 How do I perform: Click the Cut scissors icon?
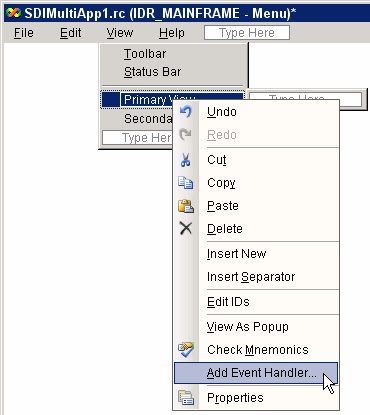(x=186, y=160)
